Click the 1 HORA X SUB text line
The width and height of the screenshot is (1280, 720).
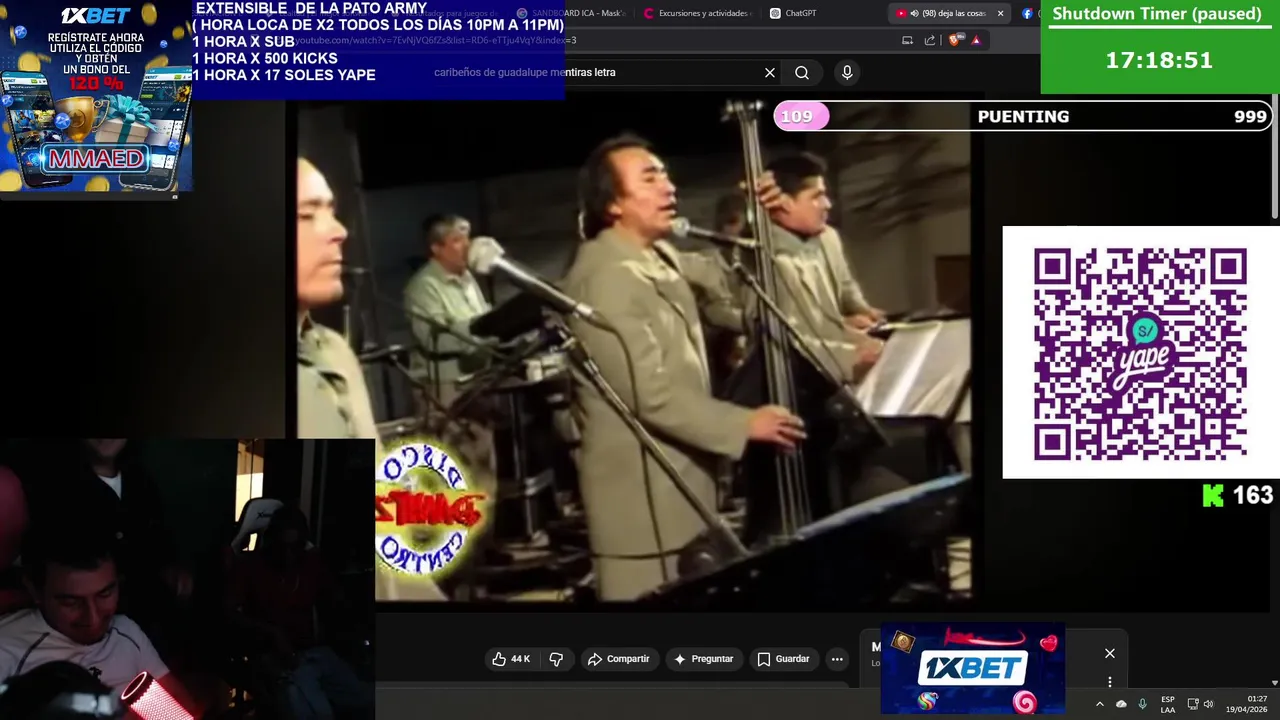click(243, 42)
